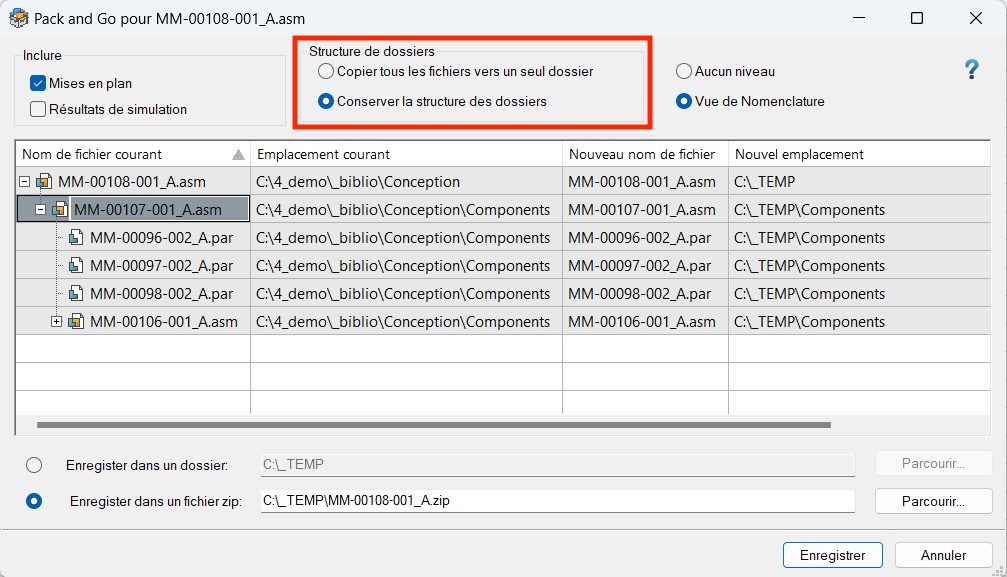
Task: Sort by Nom de fichier courant arrow
Action: click(238, 154)
